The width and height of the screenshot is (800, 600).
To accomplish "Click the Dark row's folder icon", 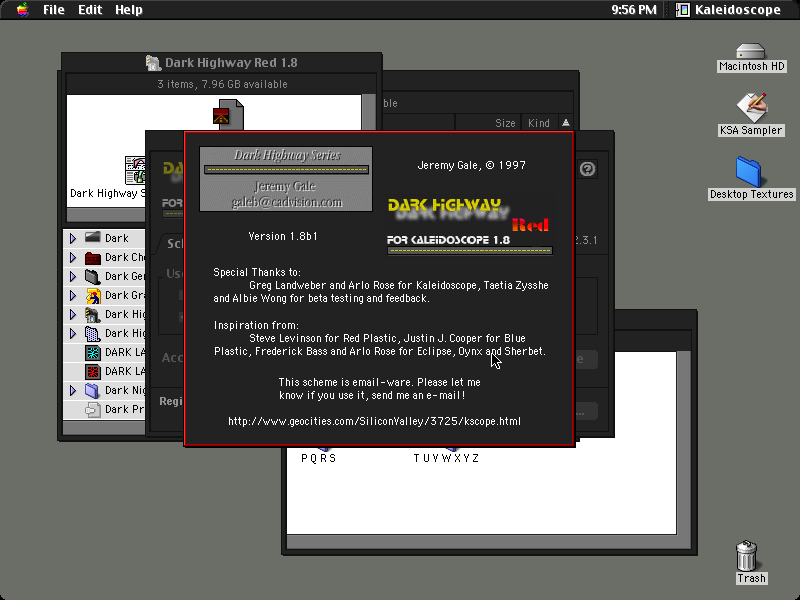I will tap(92, 238).
